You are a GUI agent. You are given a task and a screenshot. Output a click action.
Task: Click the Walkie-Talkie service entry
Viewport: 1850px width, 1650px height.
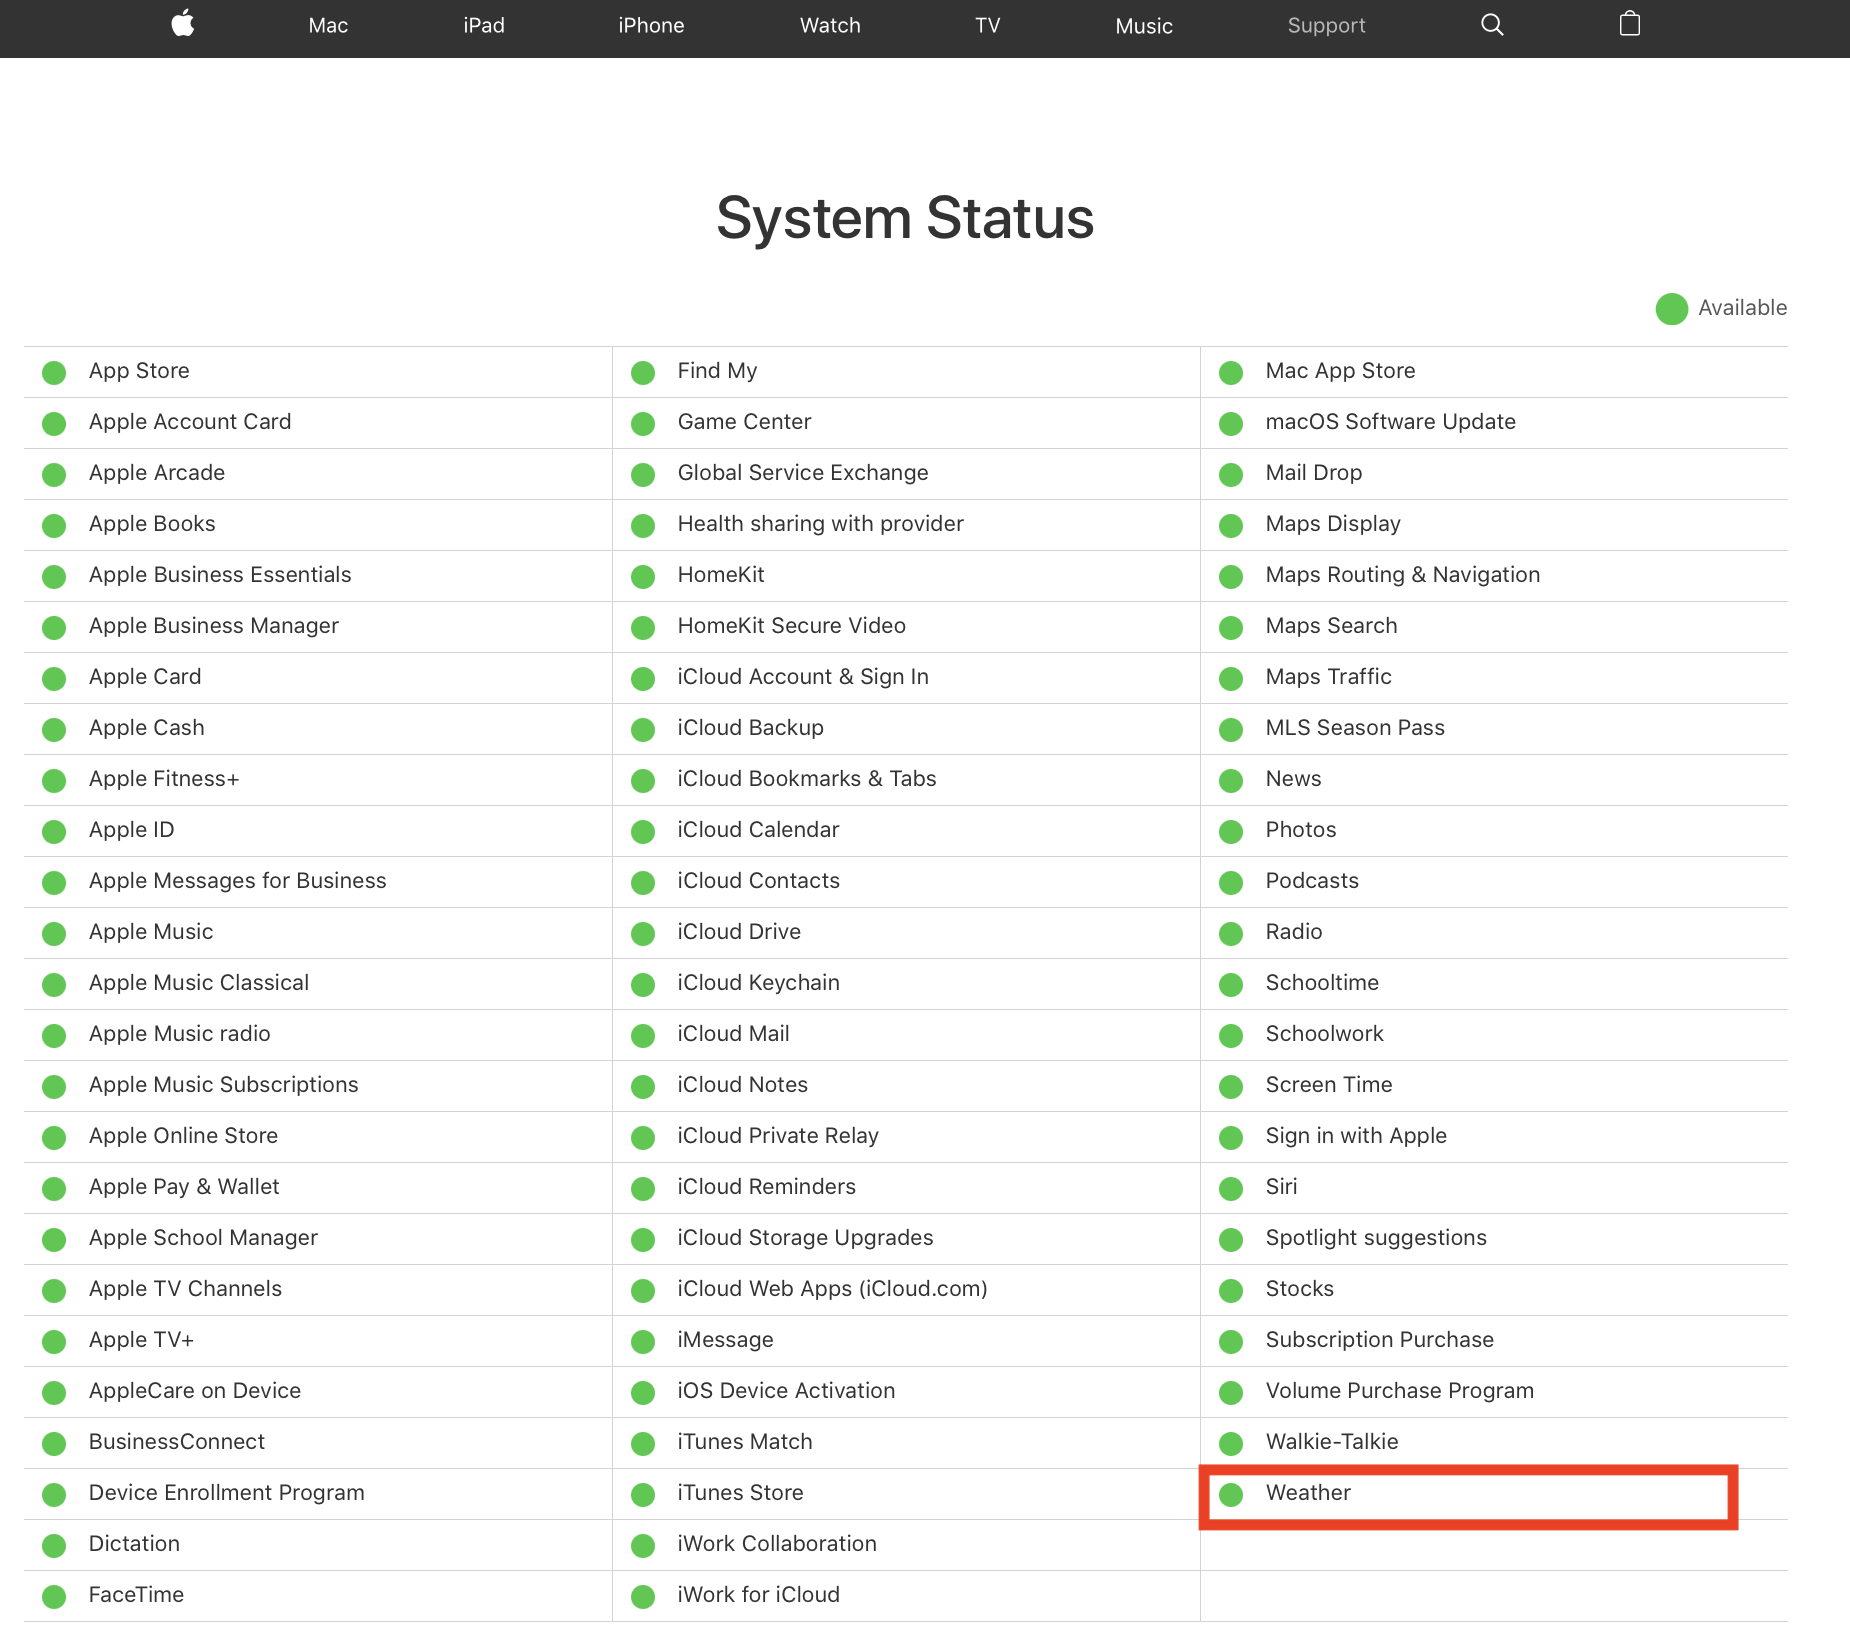tap(1332, 1442)
